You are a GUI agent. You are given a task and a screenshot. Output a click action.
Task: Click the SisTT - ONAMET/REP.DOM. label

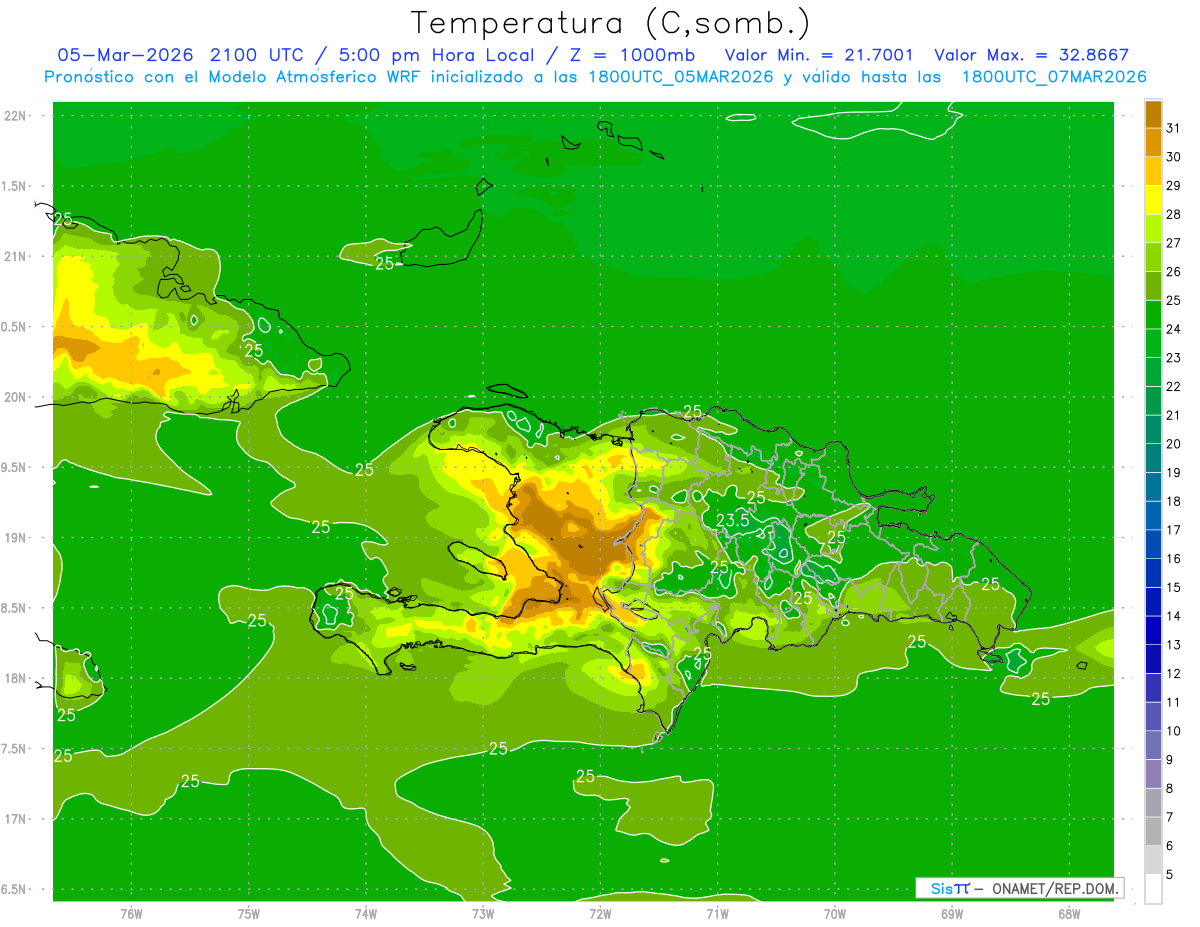click(1020, 888)
